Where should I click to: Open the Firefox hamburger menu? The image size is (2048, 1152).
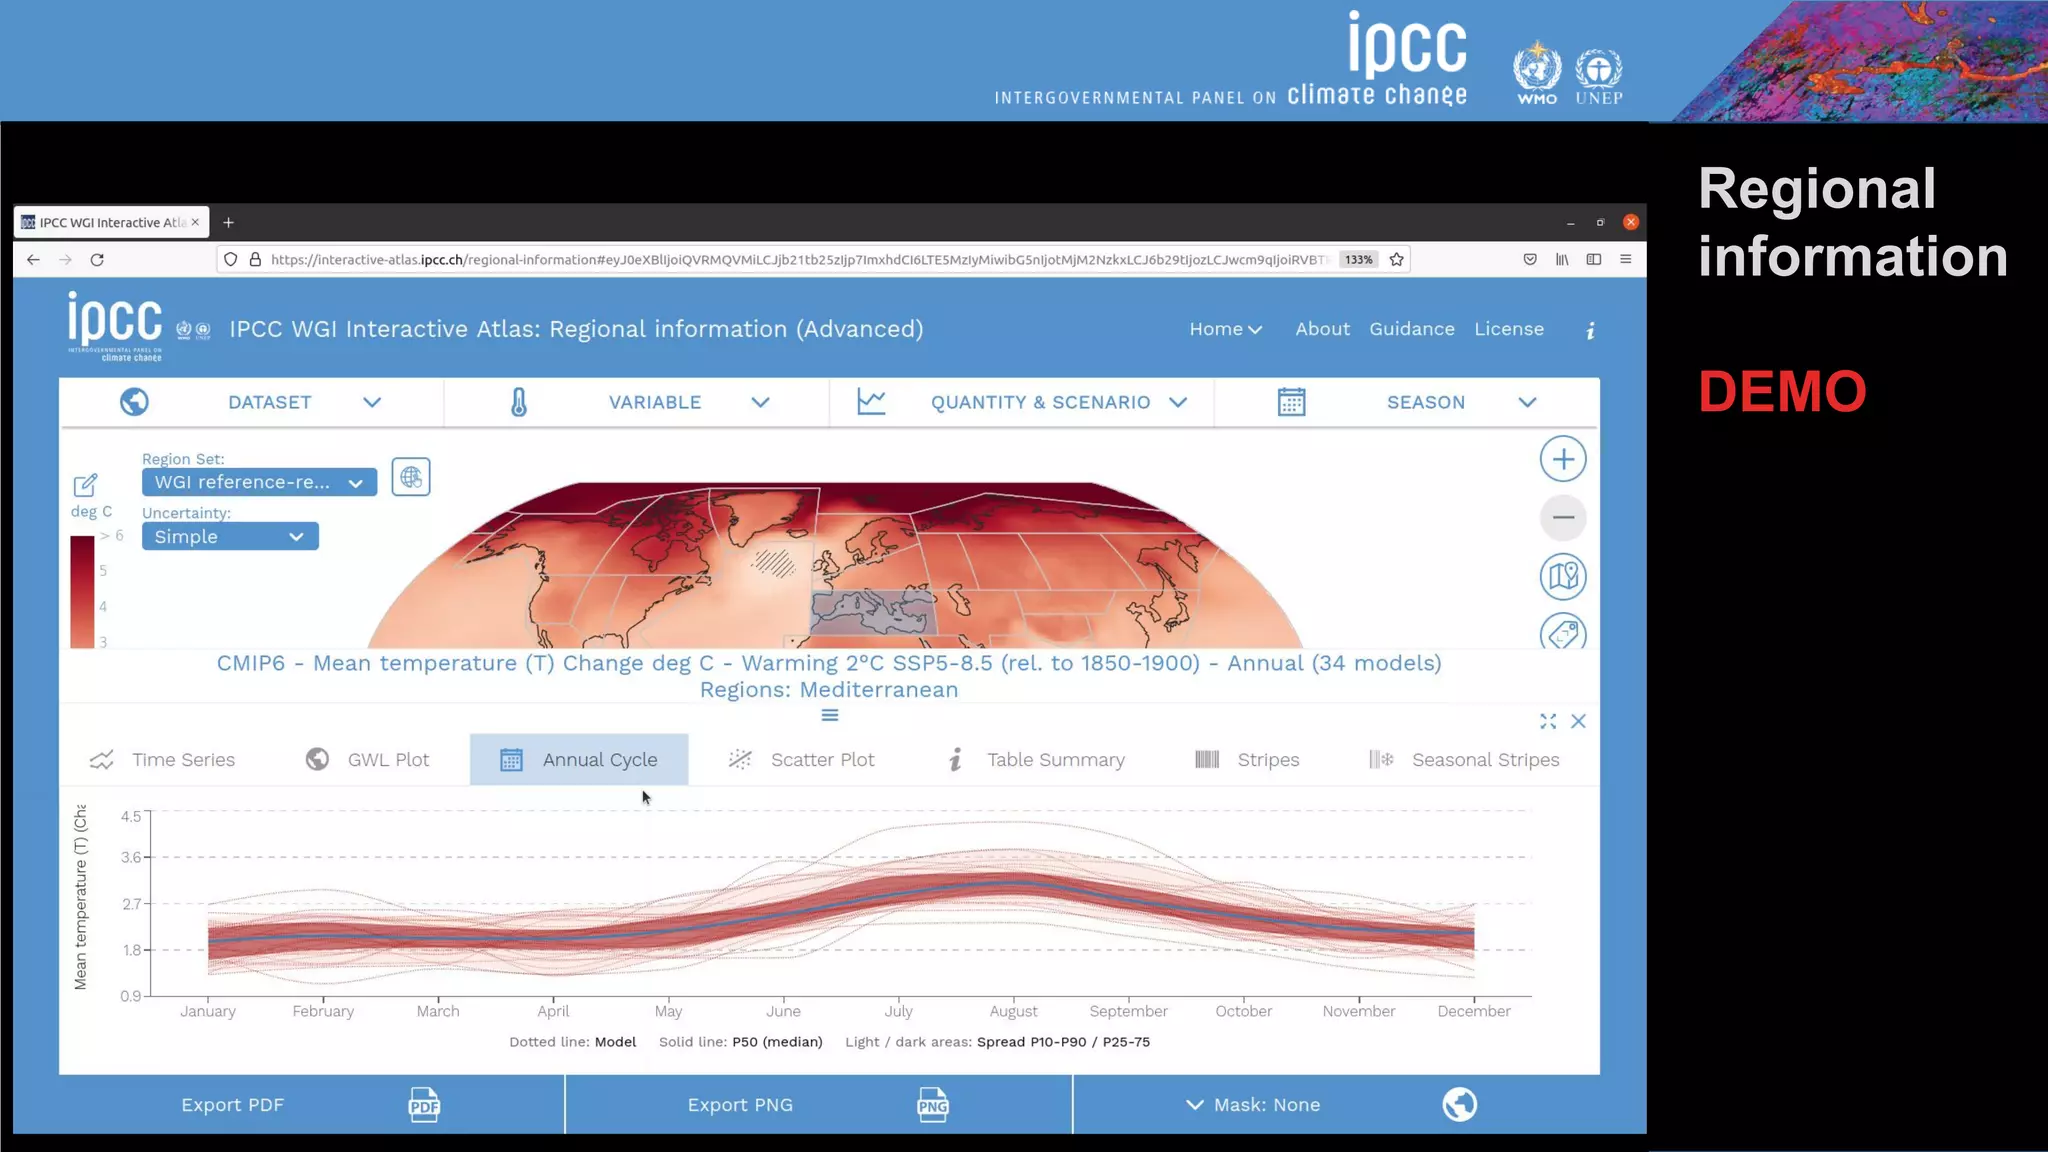(1626, 259)
